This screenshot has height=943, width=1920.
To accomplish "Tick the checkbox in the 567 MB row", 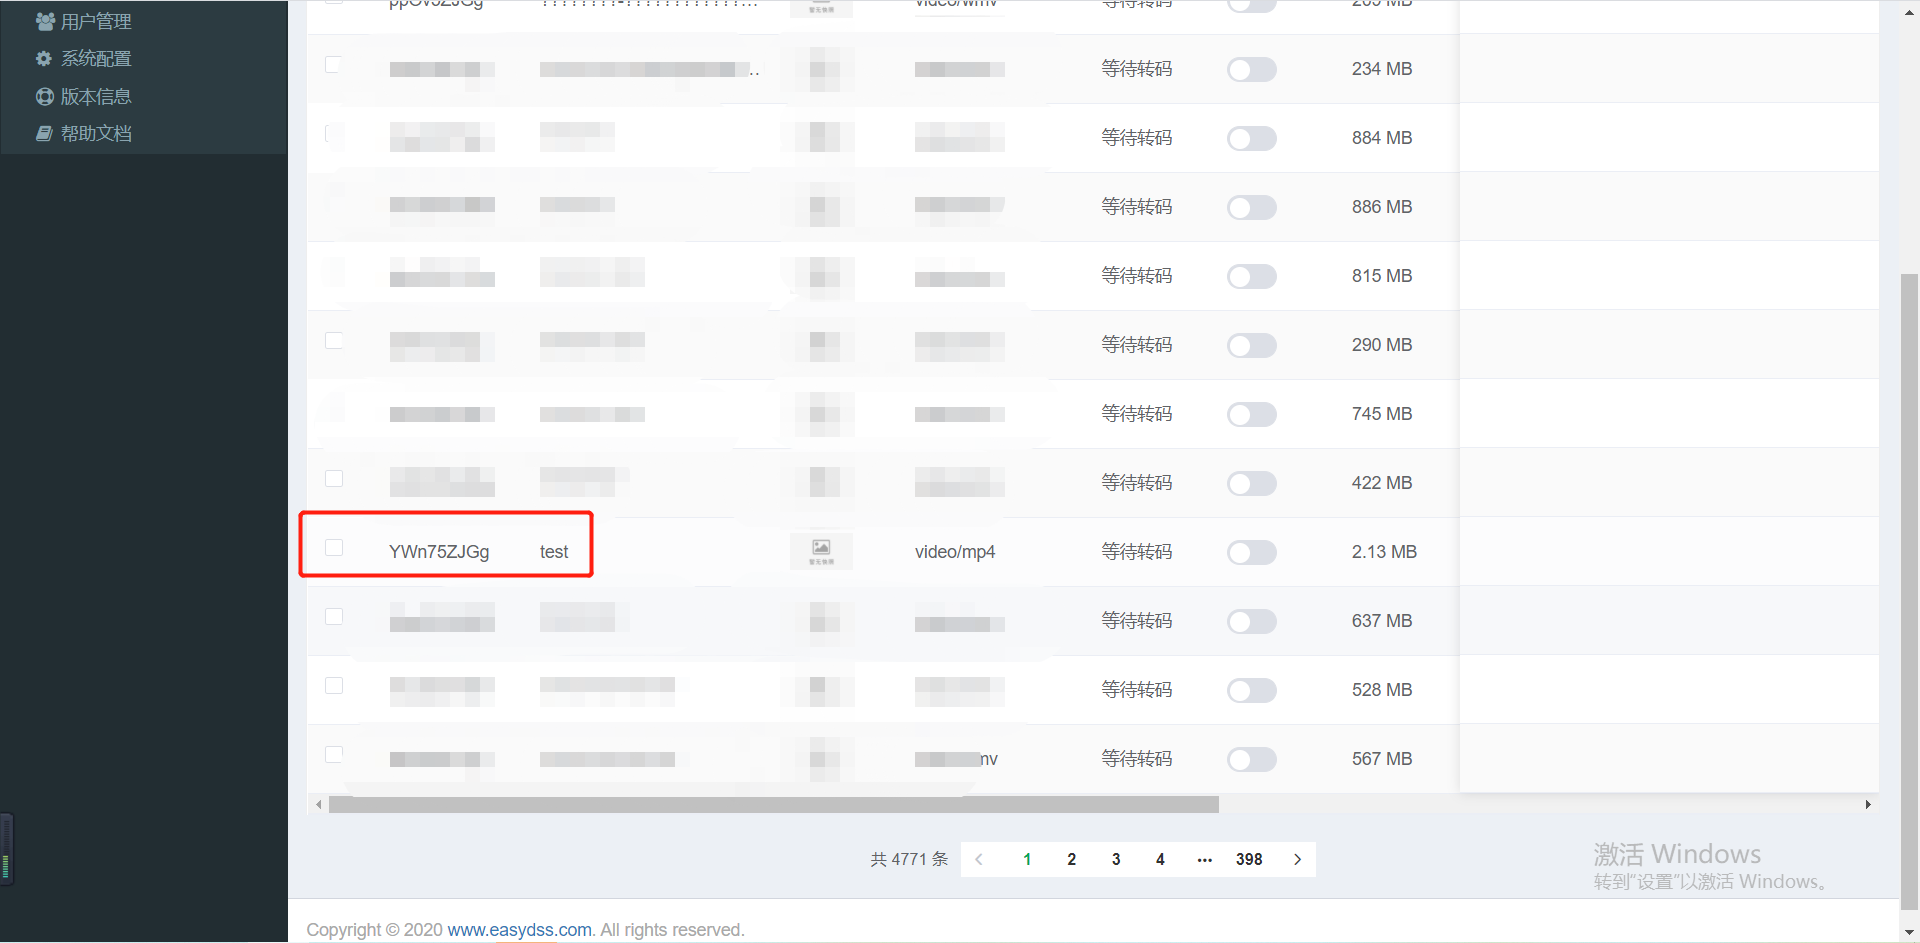I will (x=334, y=755).
